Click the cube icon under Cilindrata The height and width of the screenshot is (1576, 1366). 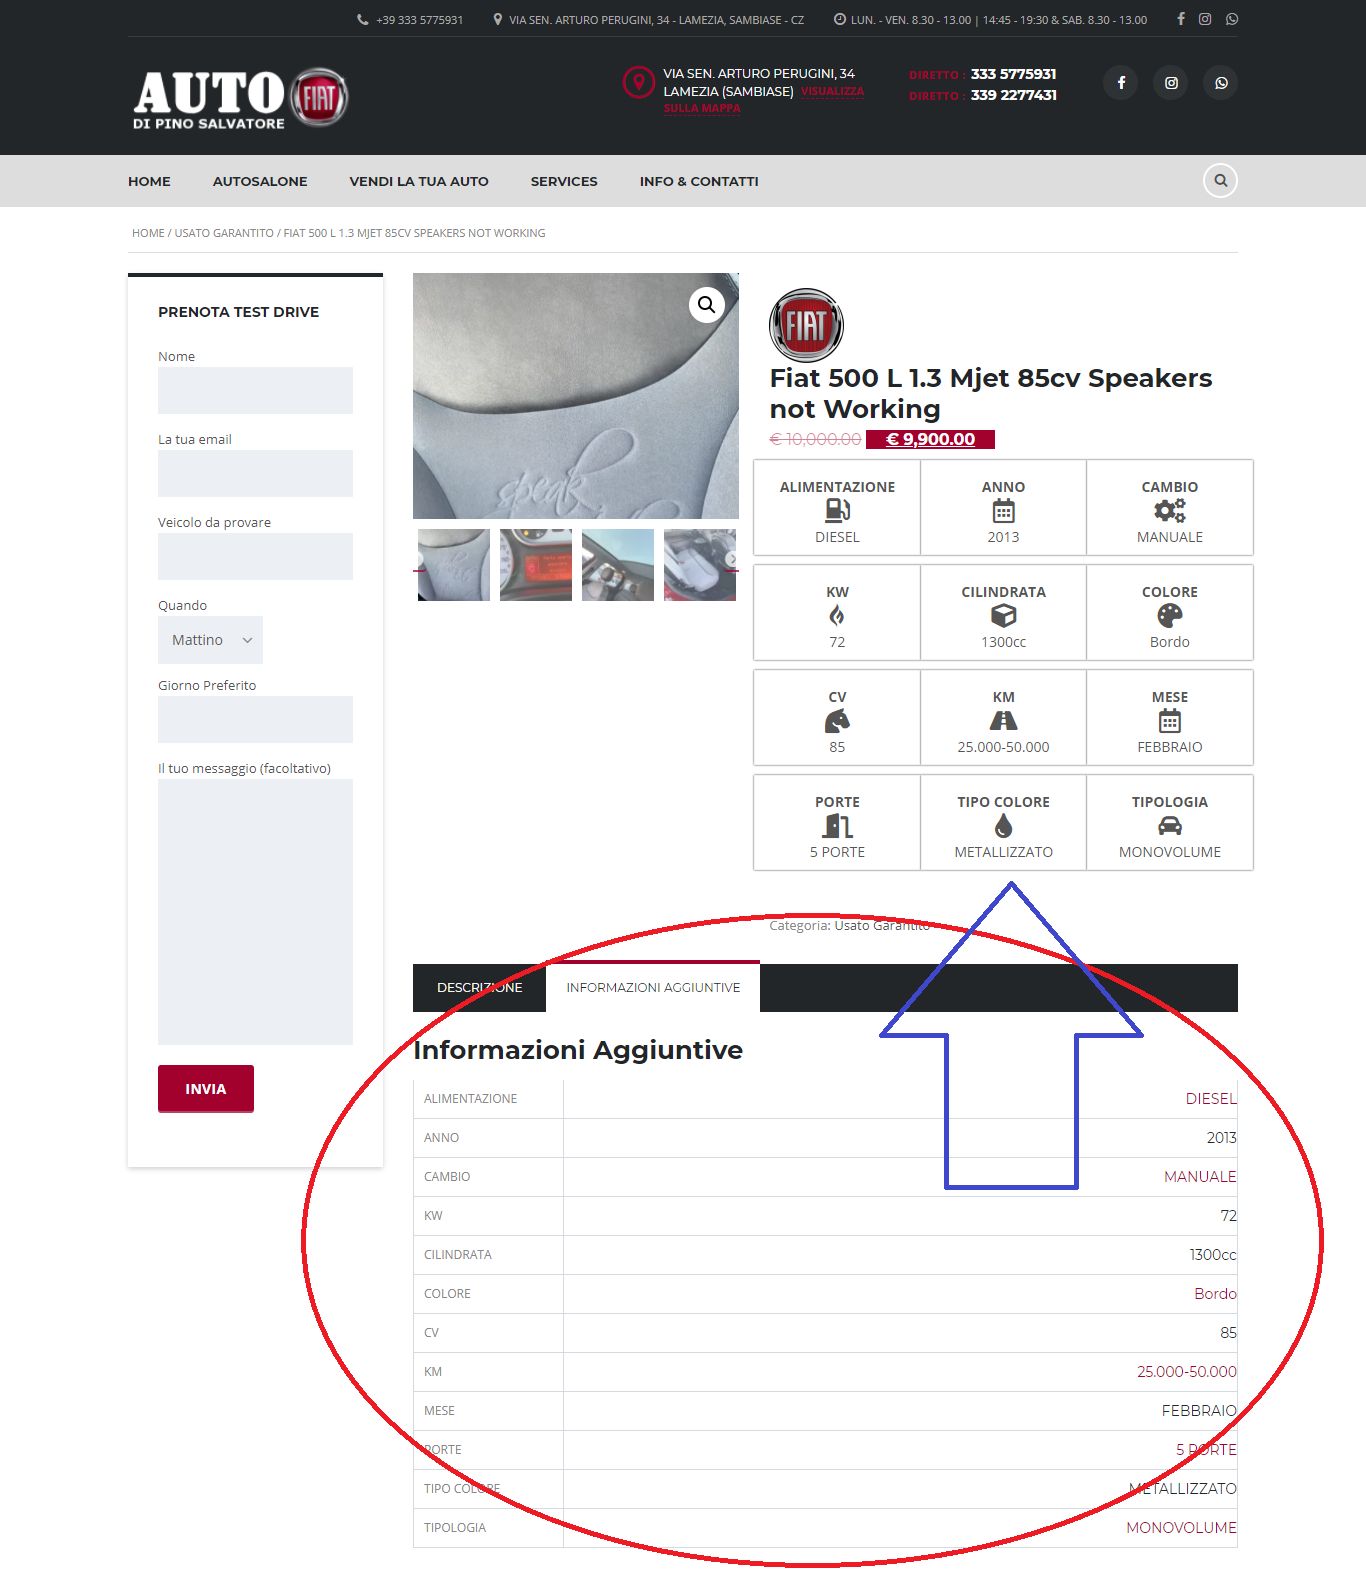coord(1003,616)
